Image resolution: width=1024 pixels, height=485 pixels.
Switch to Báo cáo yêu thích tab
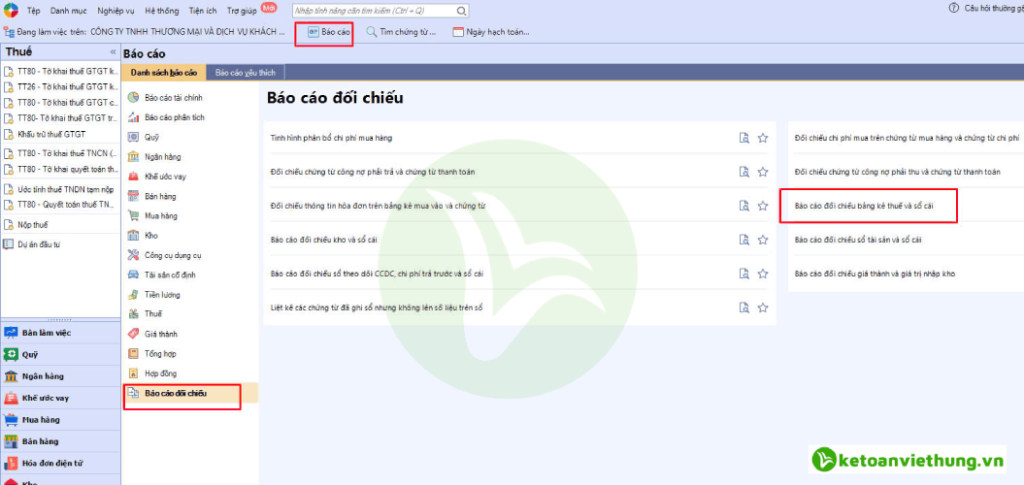point(246,72)
